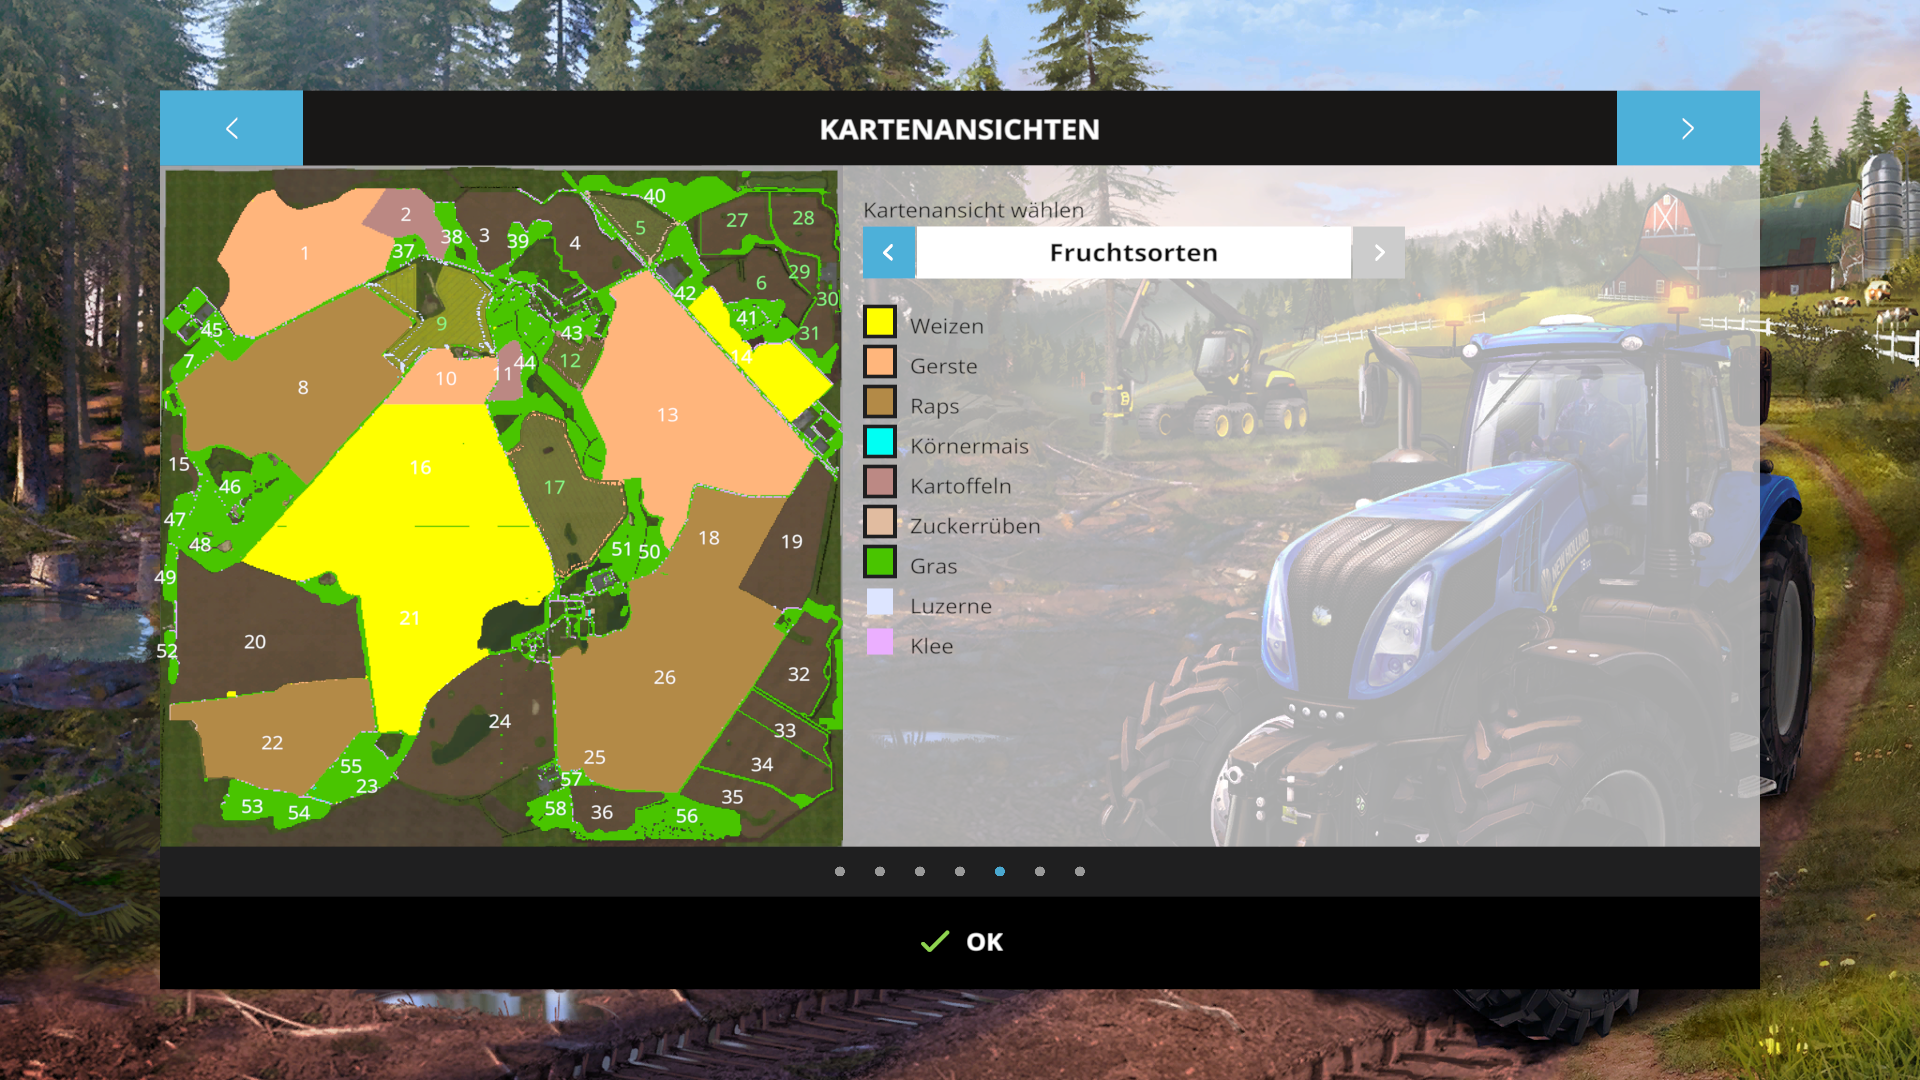
Task: Click the Körnermais legend label
Action: pos(969,446)
